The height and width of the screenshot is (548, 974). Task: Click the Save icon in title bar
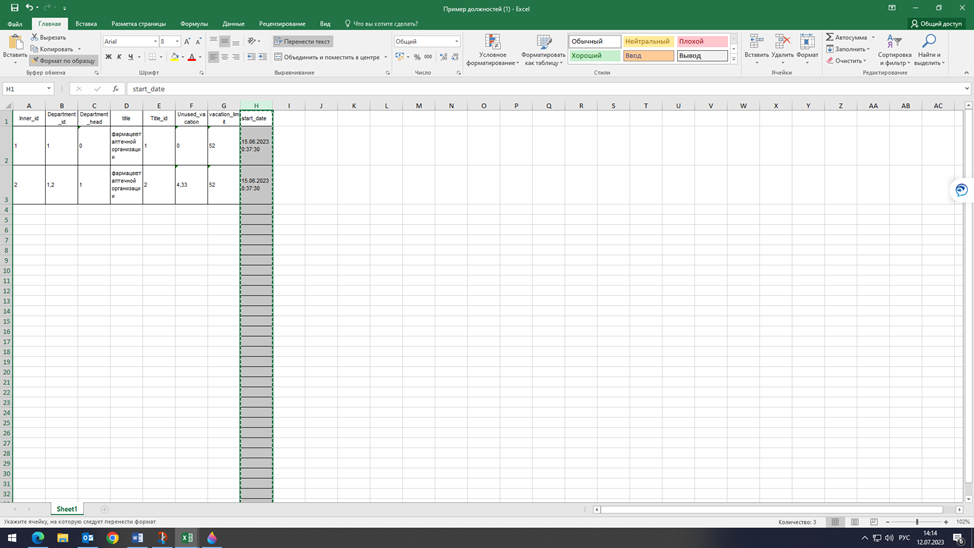[x=14, y=8]
